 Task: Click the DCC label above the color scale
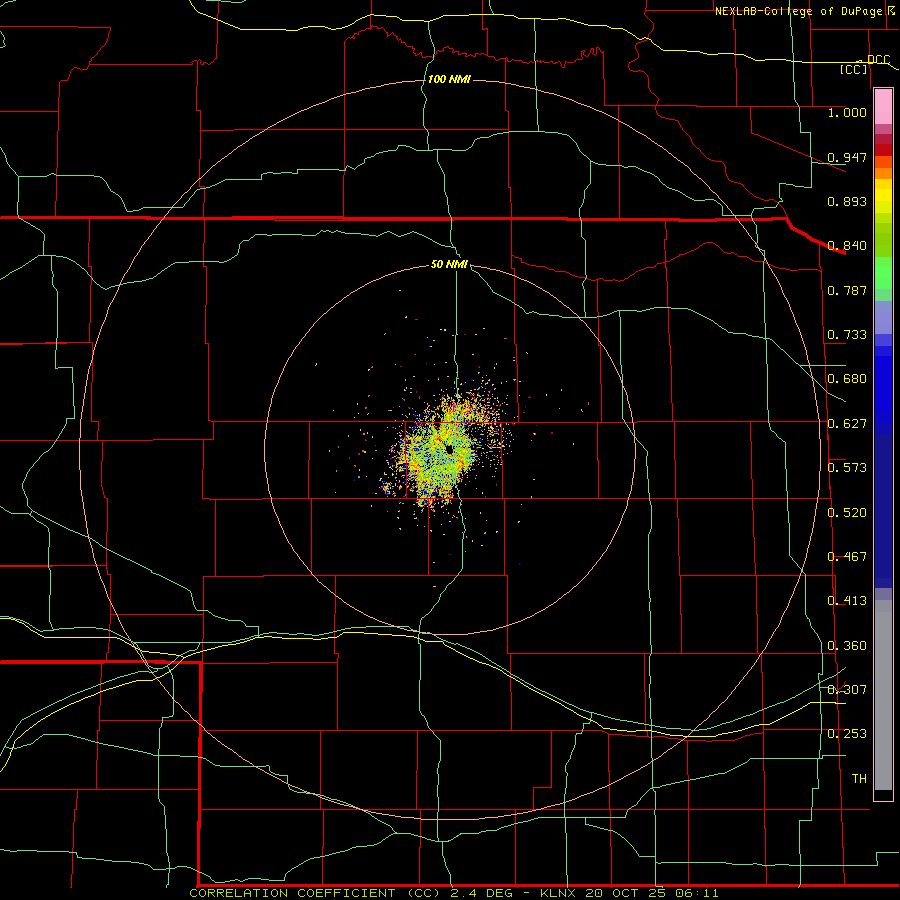tap(878, 60)
